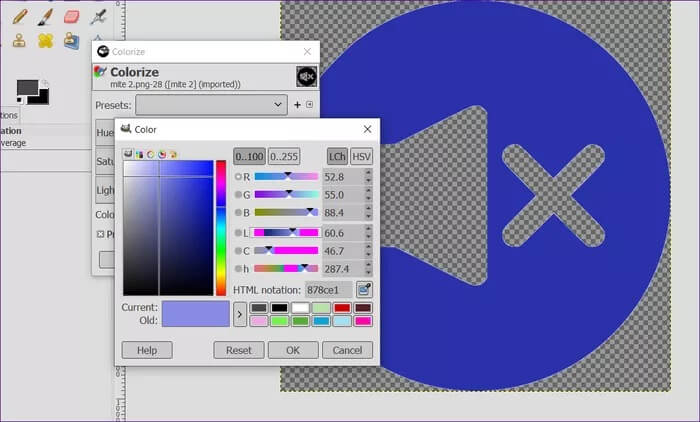The image size is (700, 422).
Task: Choose the Wheel selector tab
Action: [162, 155]
